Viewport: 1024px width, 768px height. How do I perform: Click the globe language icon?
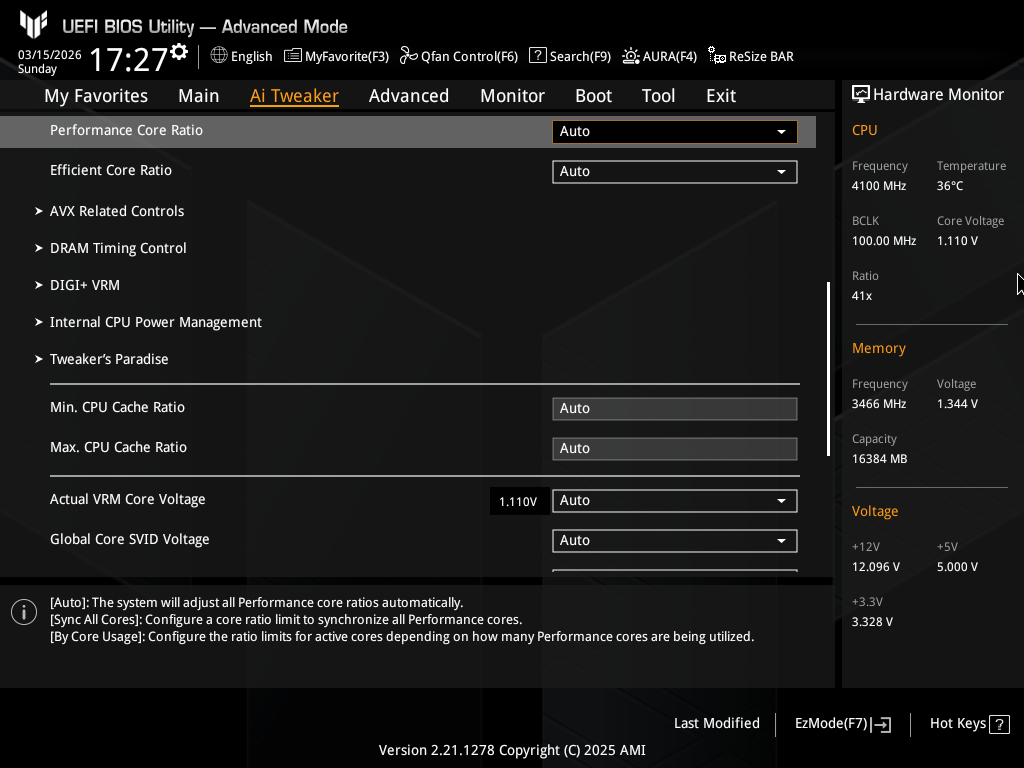tap(219, 56)
